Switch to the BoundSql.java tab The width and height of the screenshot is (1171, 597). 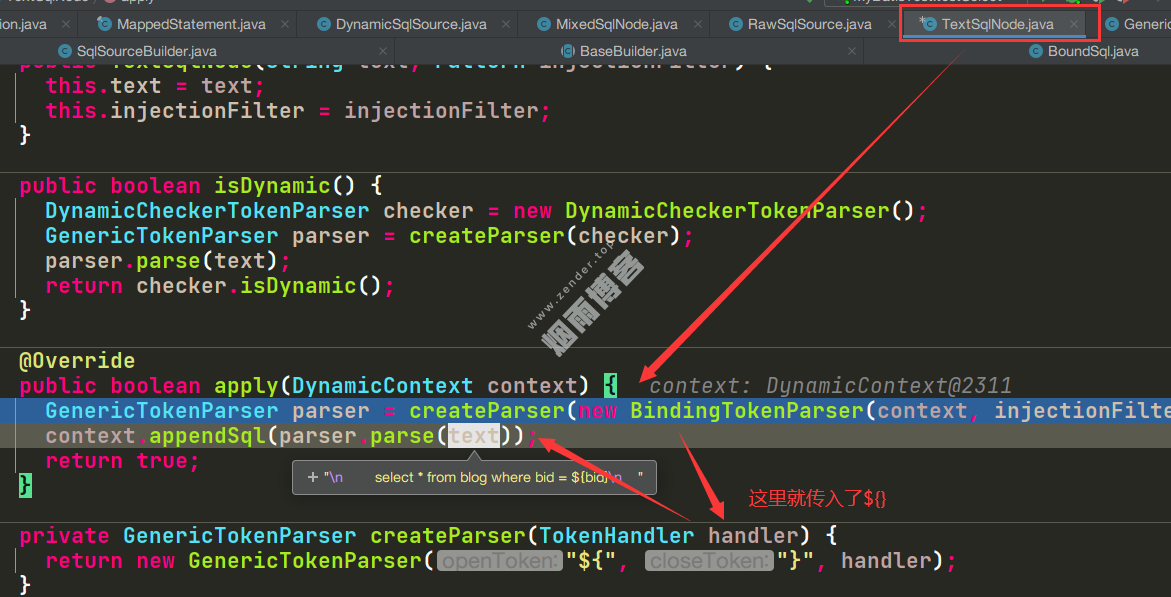(x=1092, y=50)
